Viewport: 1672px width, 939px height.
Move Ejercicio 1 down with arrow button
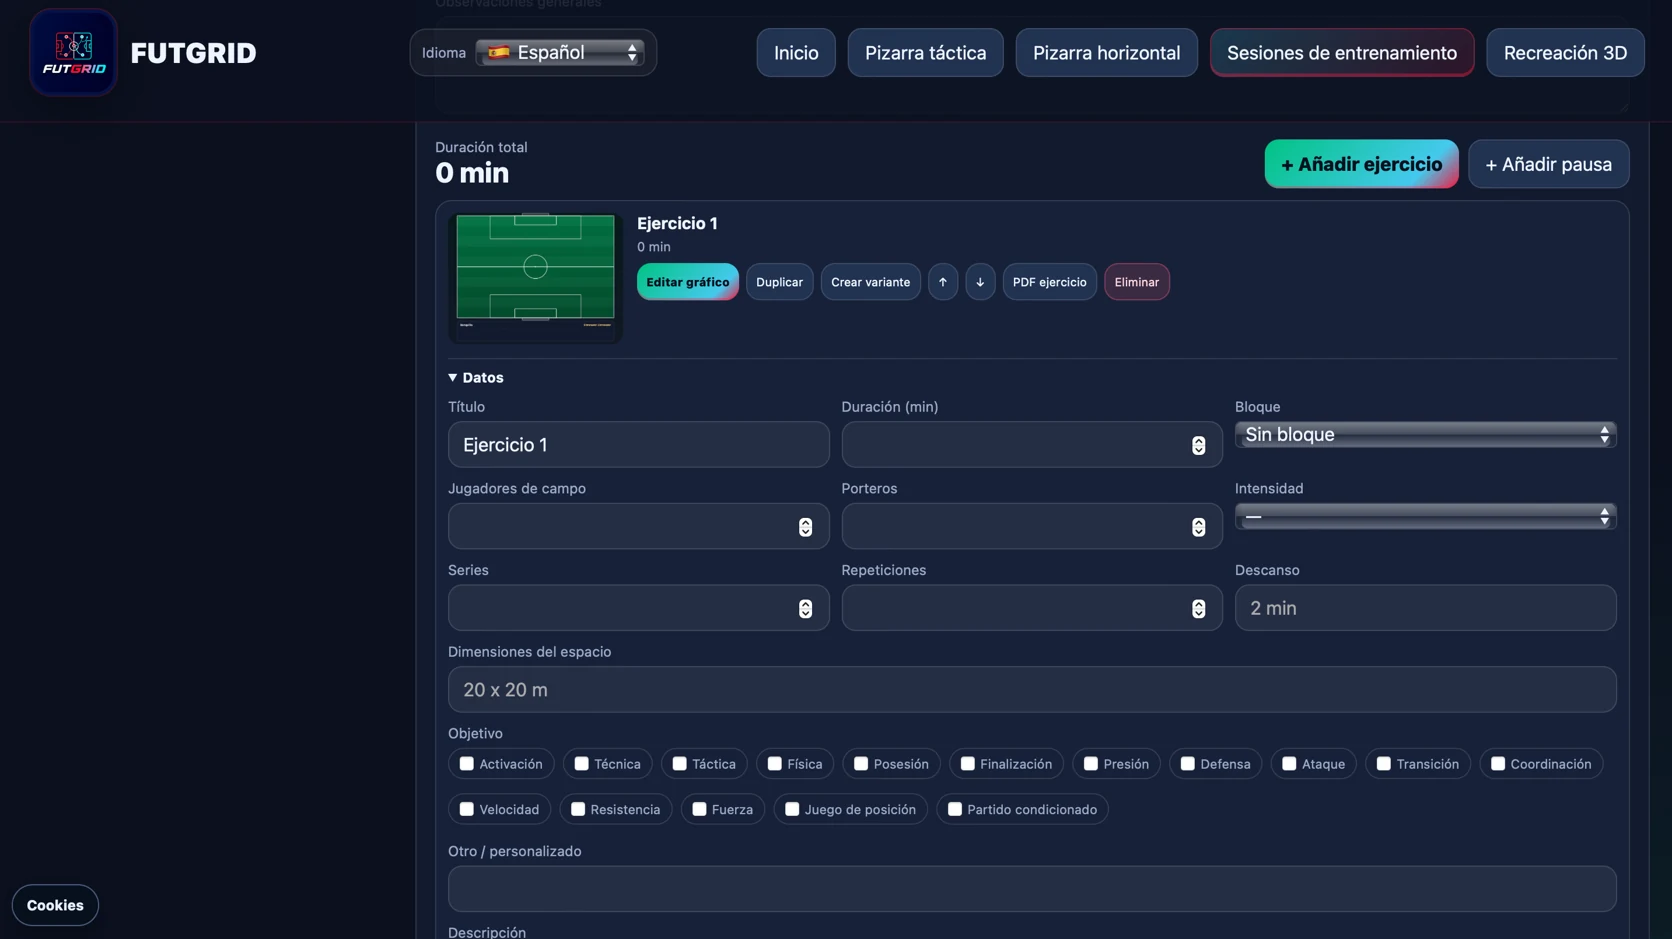point(980,282)
